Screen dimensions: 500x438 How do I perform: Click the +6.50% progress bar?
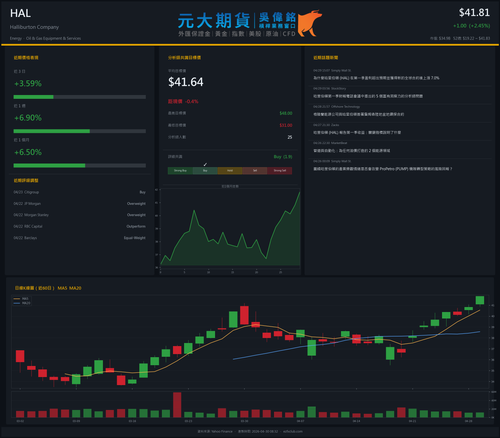click(x=80, y=166)
